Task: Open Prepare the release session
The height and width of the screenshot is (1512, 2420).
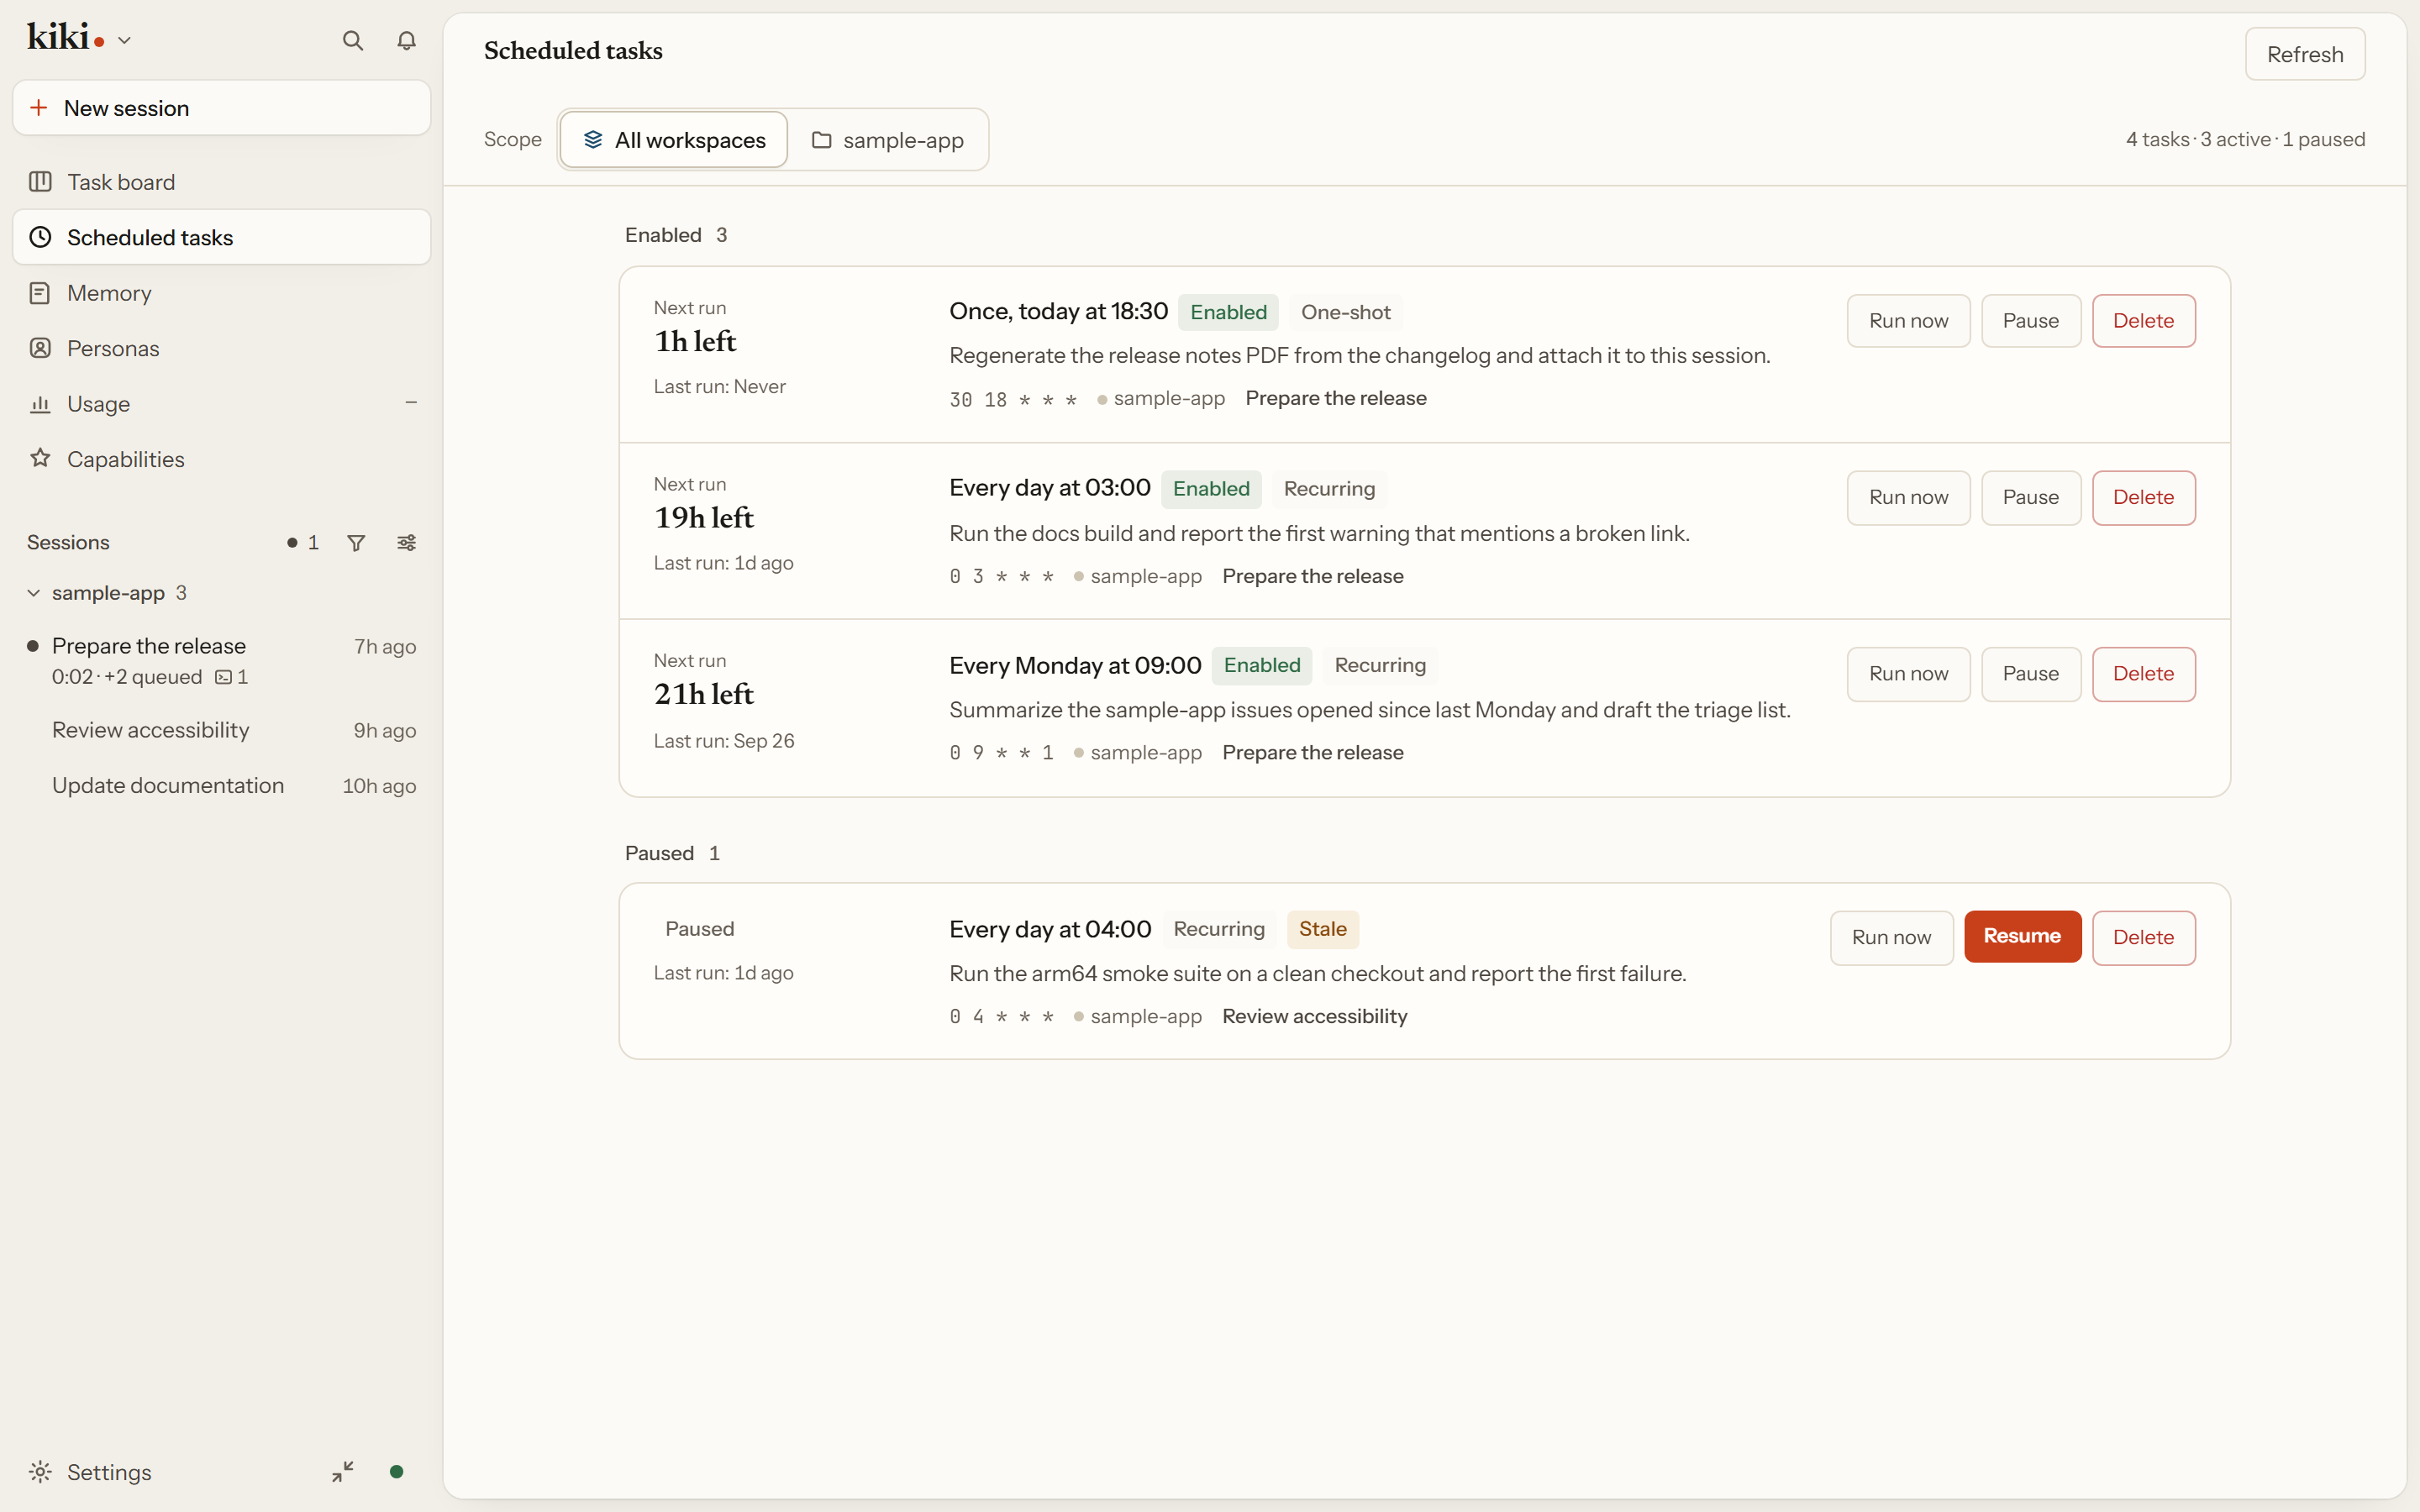Action: click(x=221, y=661)
